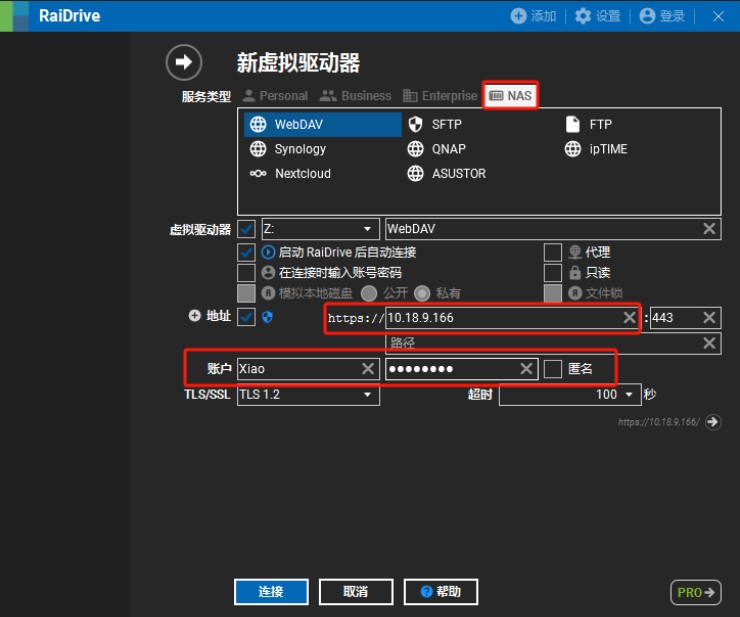The image size is (740, 617).
Task: Select FTP service type
Action: click(589, 125)
